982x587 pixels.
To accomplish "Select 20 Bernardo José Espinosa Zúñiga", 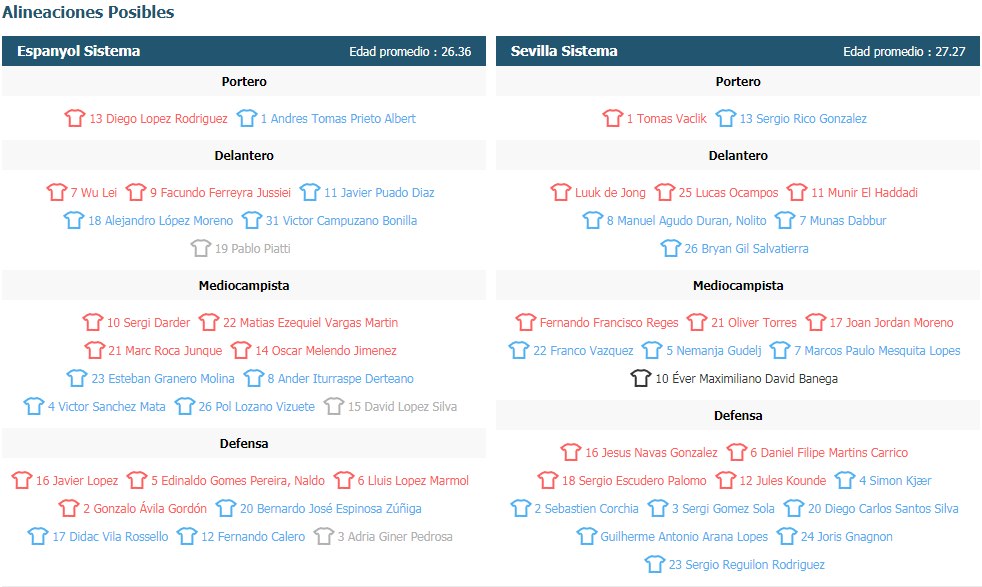I will coord(331,509).
